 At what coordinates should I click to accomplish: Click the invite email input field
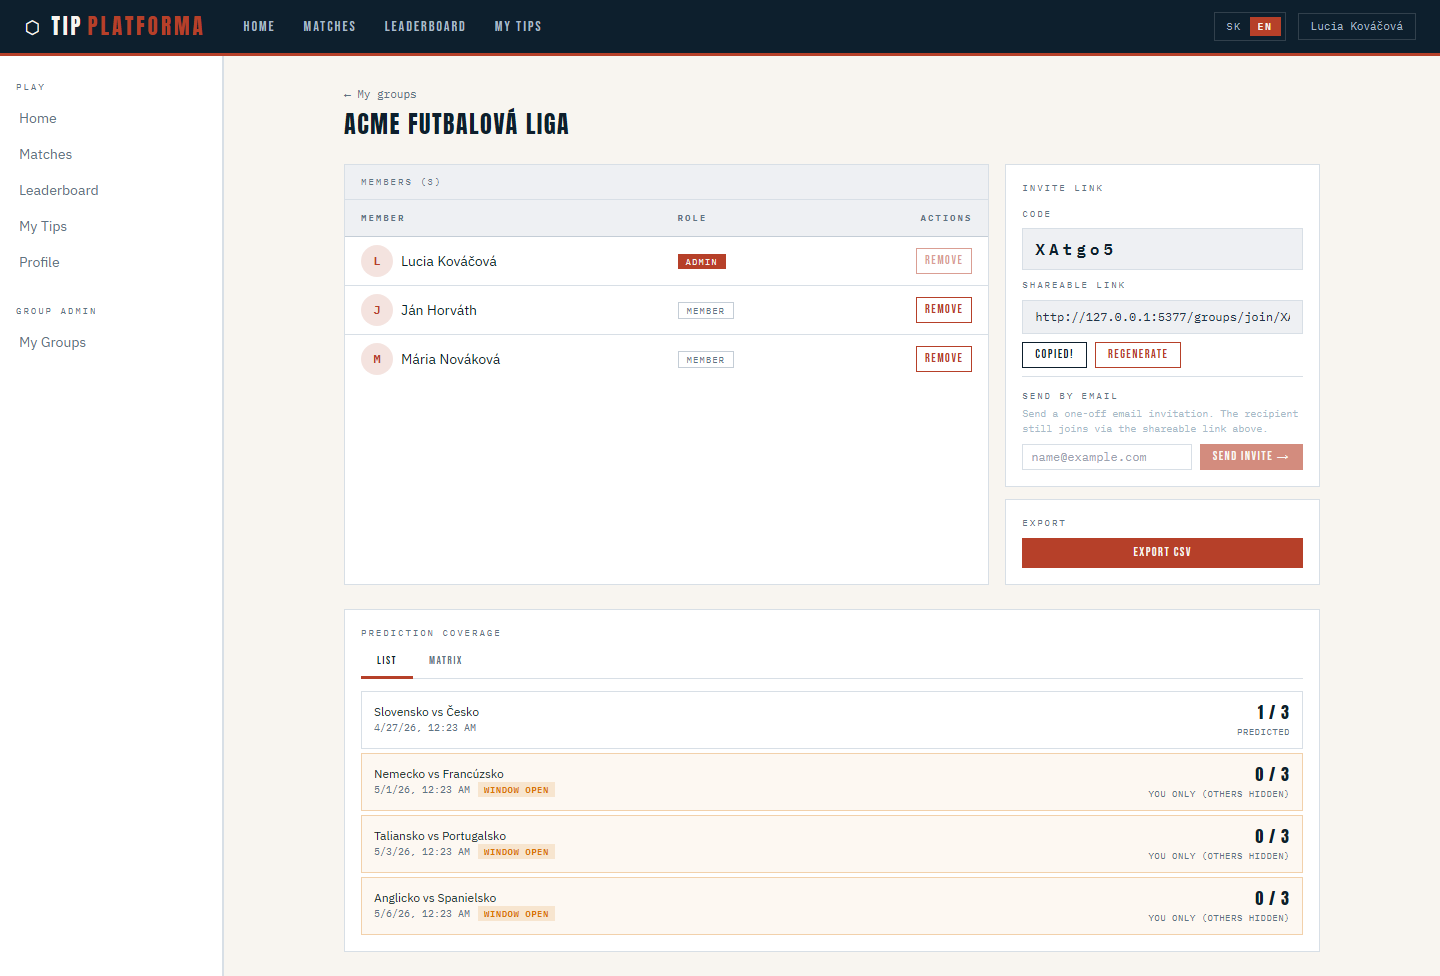click(x=1106, y=457)
